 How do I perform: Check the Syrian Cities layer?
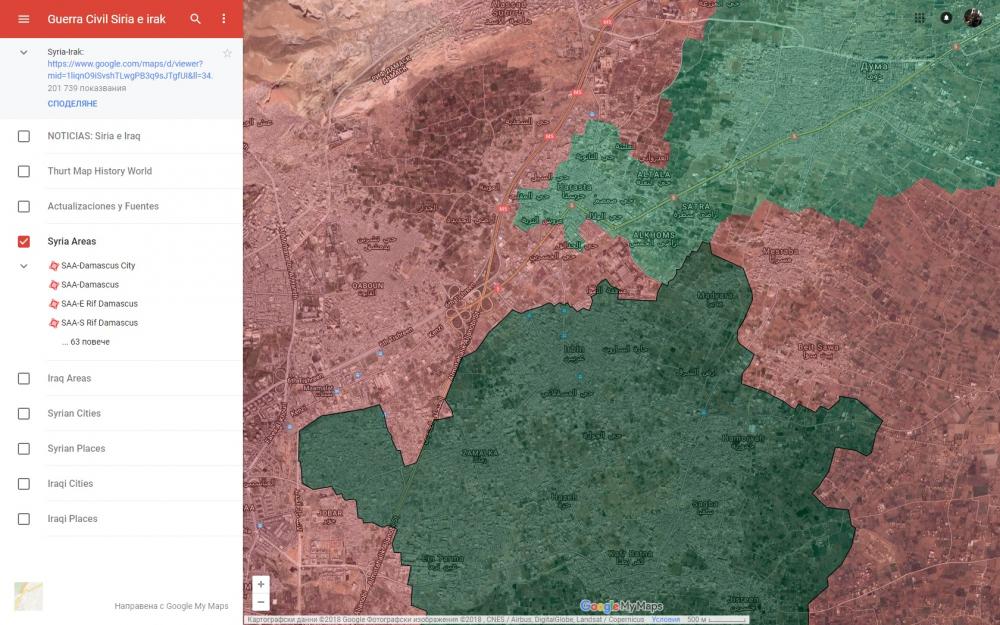24,413
